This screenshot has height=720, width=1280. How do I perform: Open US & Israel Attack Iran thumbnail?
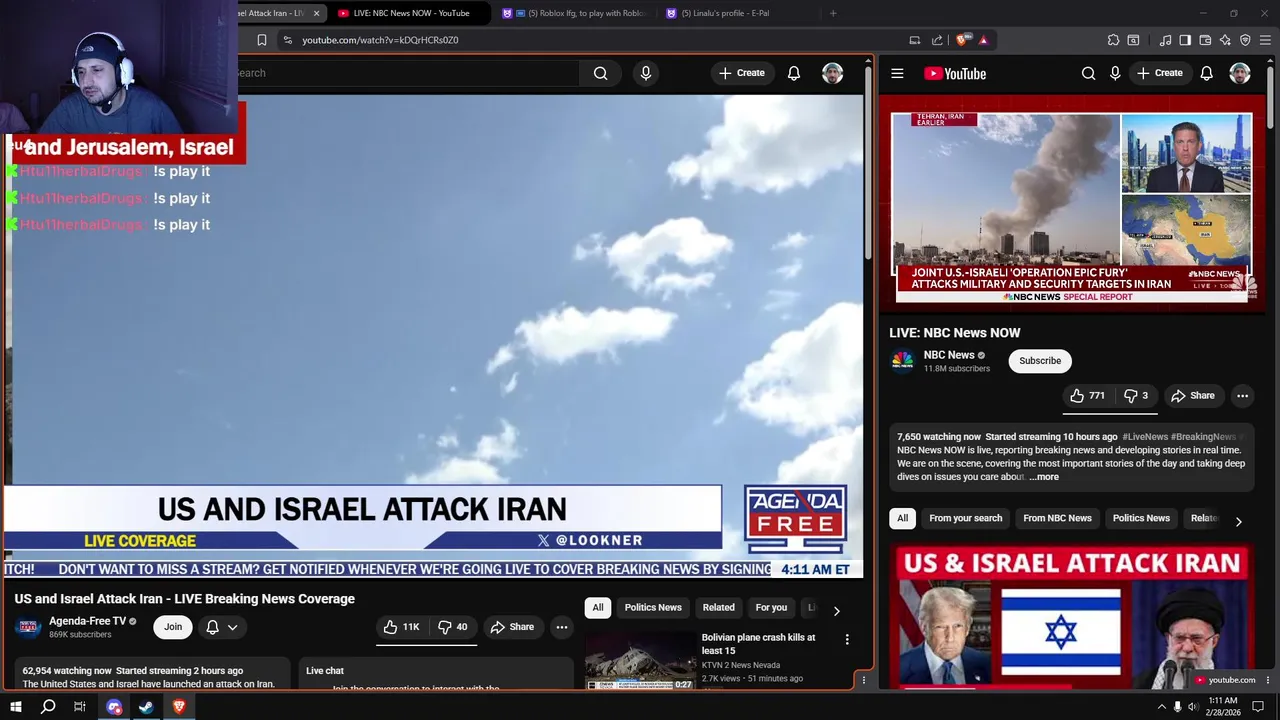click(1072, 616)
